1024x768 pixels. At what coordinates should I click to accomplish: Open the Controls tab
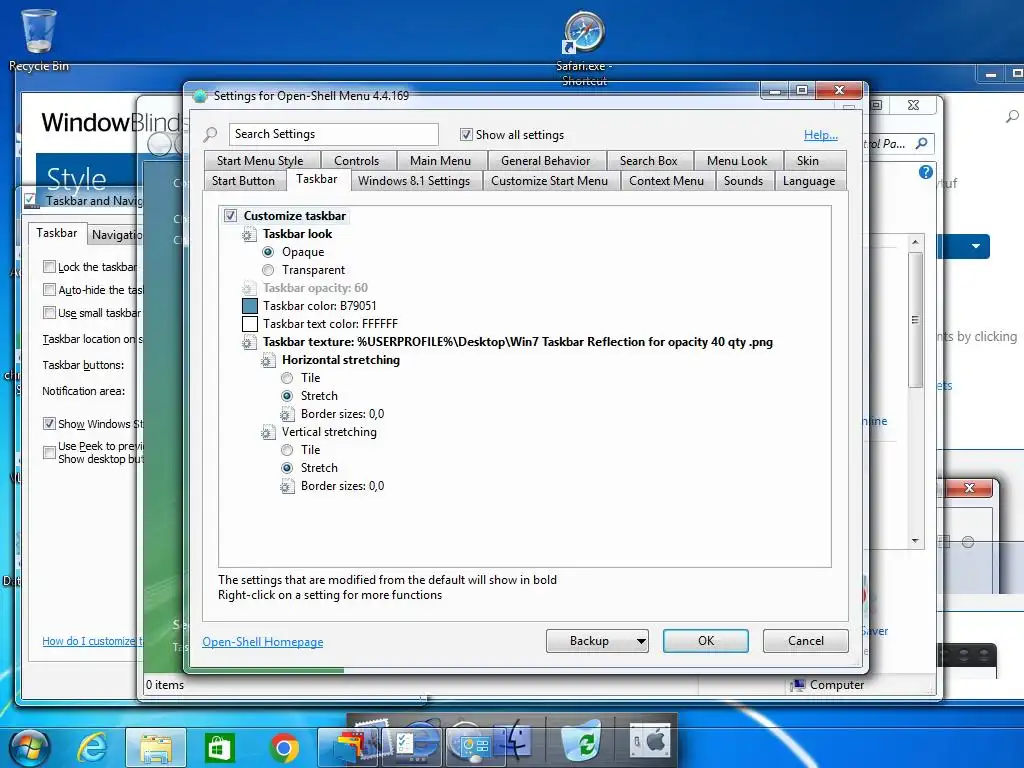(x=357, y=161)
